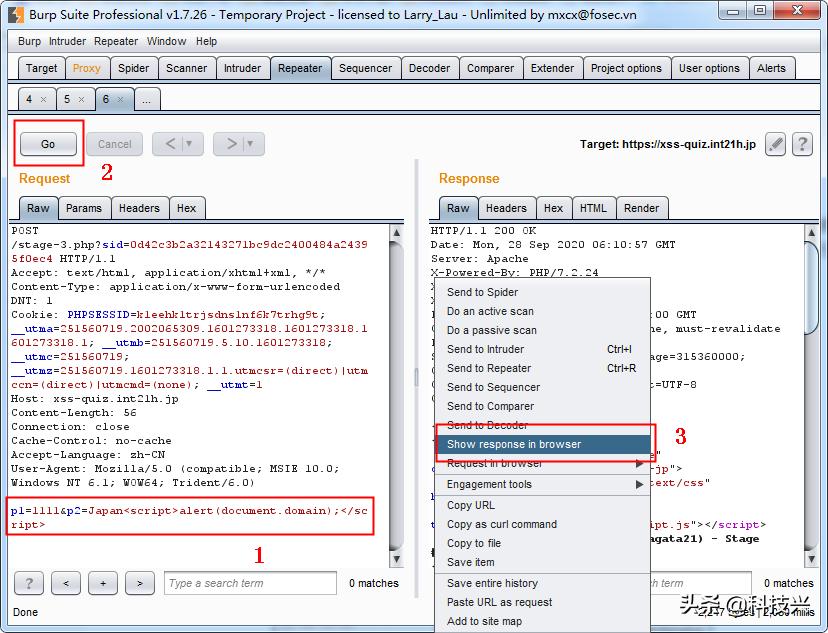Image resolution: width=828 pixels, height=633 pixels.
Task: Click the request search help icon
Action: click(29, 583)
